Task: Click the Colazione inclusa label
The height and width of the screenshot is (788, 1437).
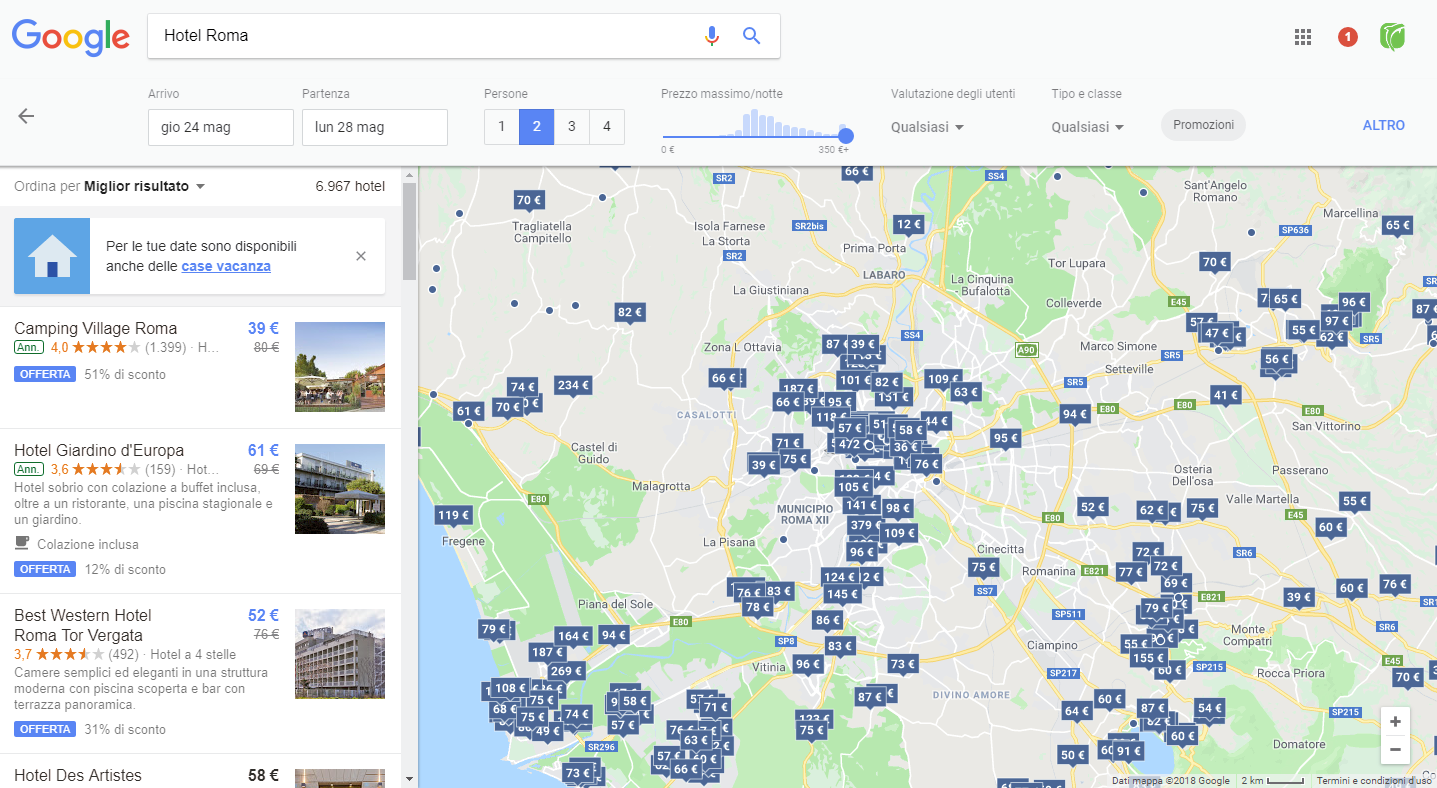Action: tap(88, 544)
